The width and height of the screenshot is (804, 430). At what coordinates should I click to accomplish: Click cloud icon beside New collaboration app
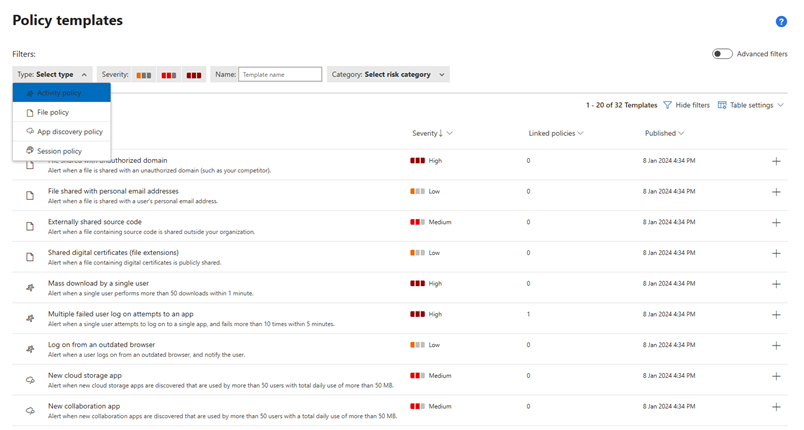coord(29,410)
